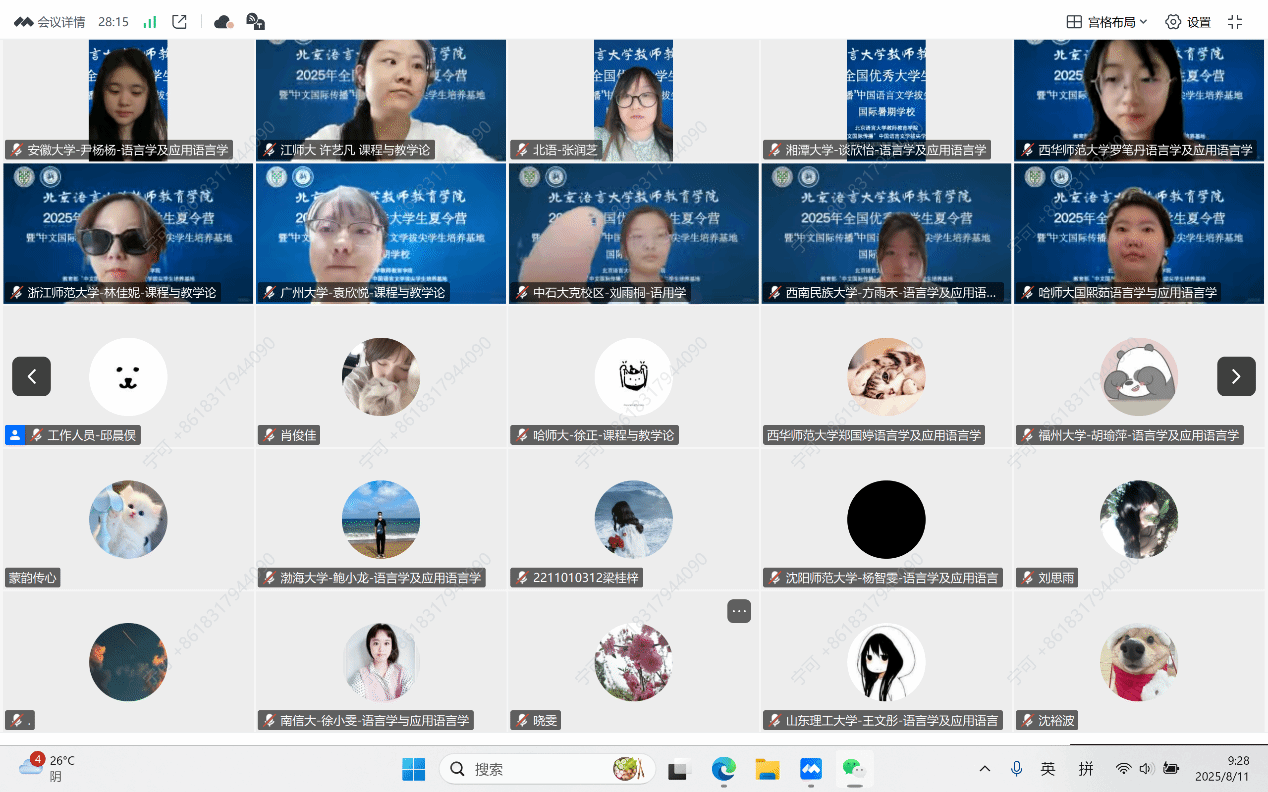Open more options on 晓雯's tile

(x=739, y=611)
